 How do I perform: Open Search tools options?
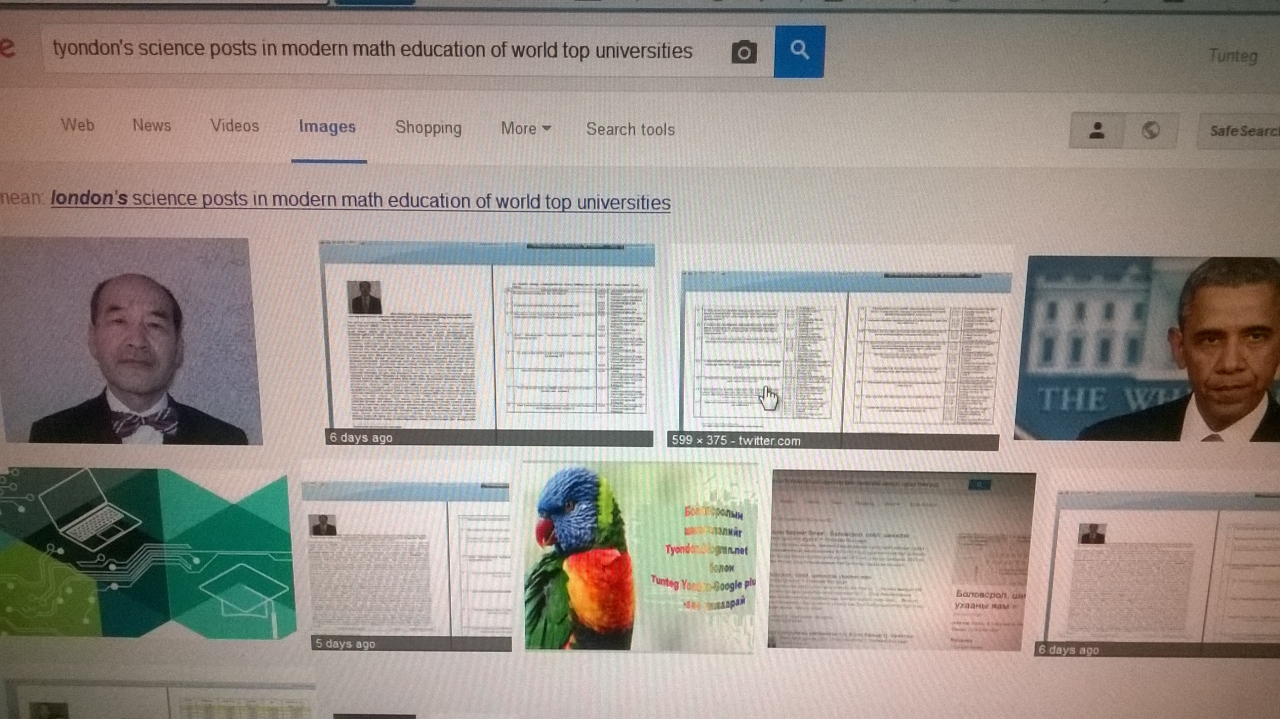[630, 129]
